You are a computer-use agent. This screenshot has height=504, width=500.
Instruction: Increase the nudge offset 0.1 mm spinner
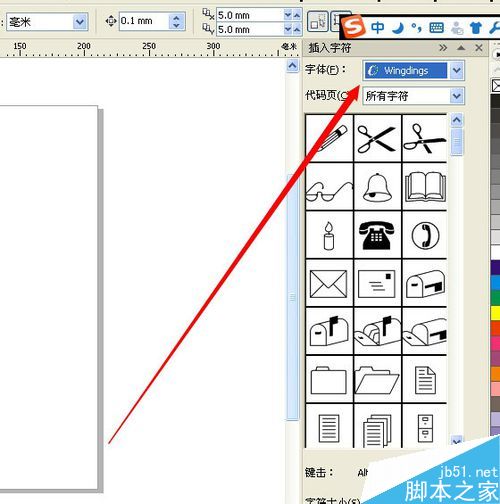click(x=177, y=17)
